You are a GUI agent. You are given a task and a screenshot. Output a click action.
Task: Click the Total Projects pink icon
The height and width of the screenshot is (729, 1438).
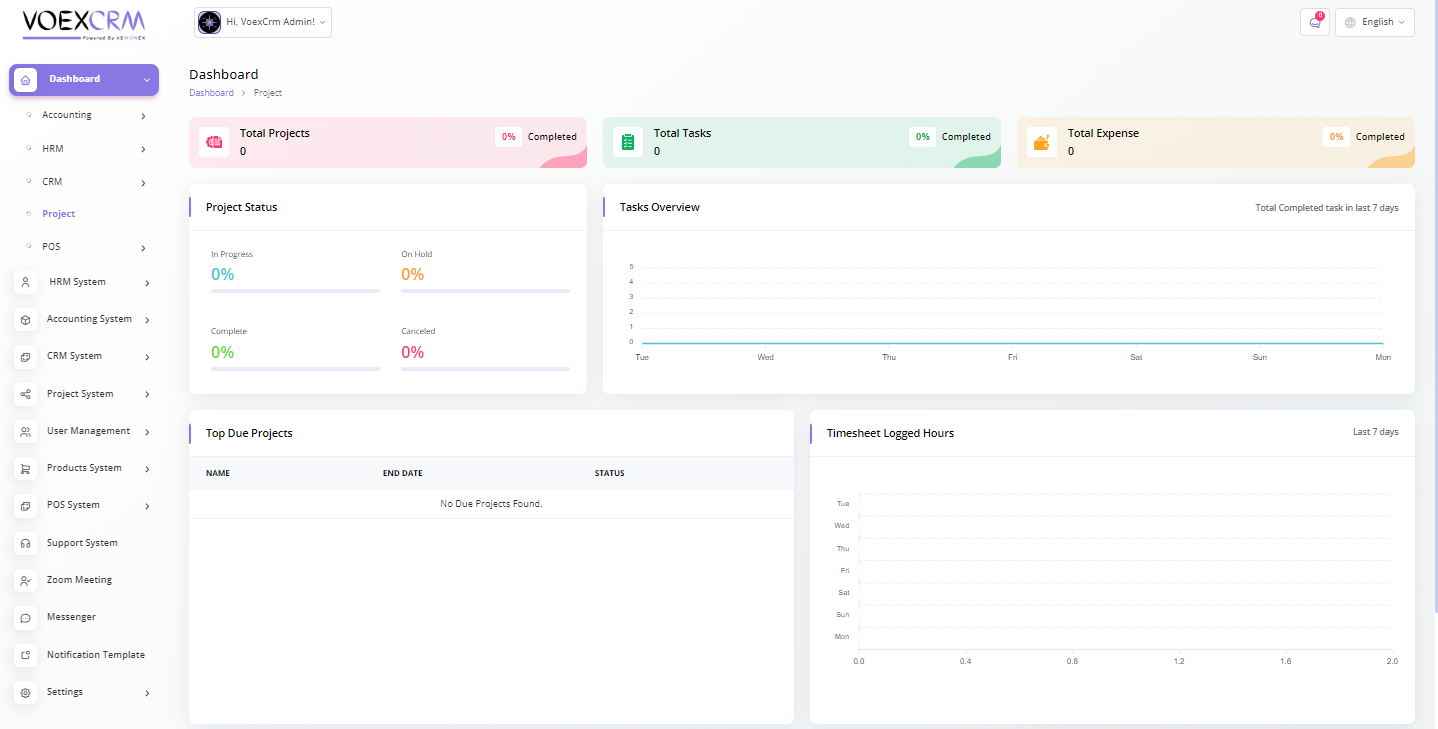214,142
